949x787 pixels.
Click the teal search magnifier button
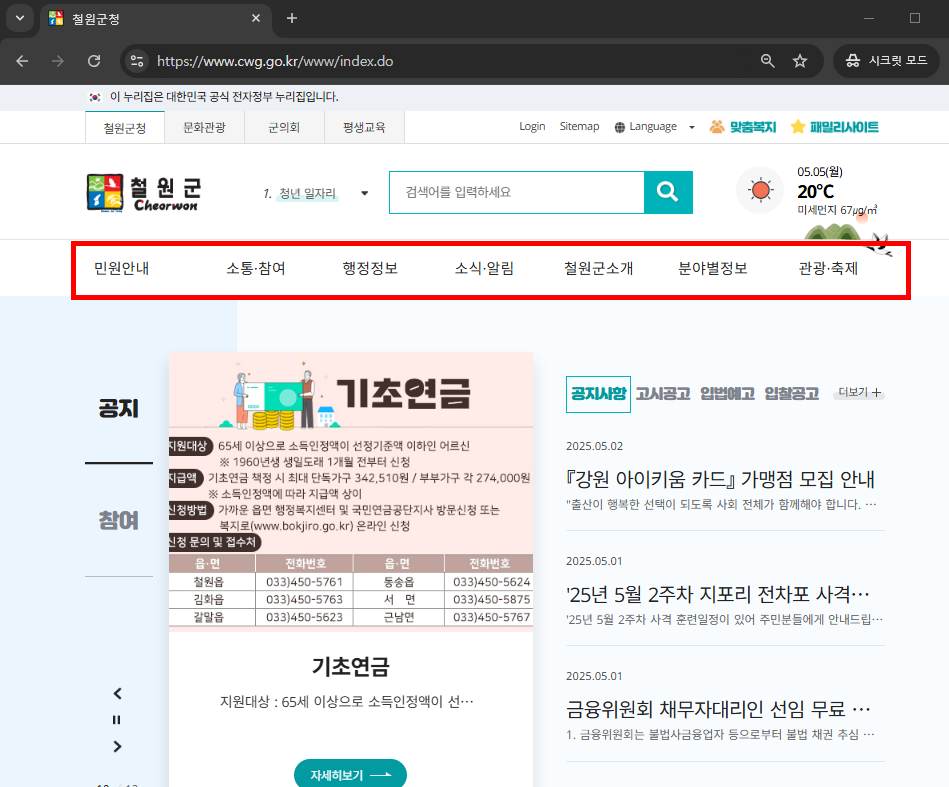tap(668, 192)
